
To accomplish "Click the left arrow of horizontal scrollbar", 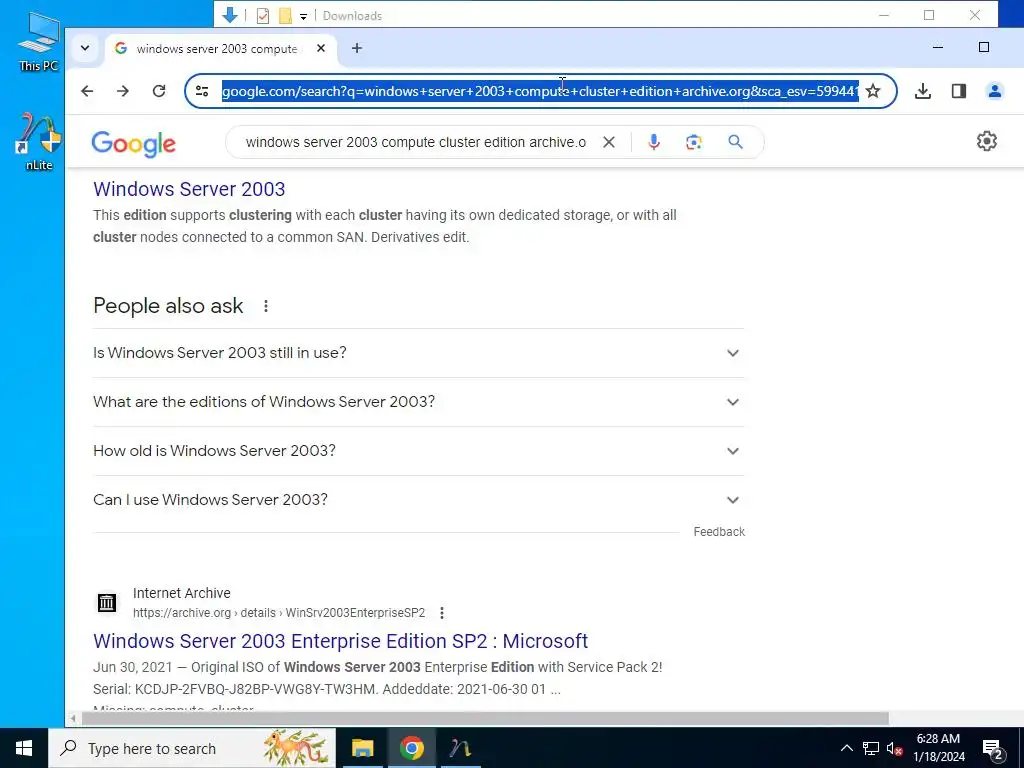I will [x=73, y=718].
